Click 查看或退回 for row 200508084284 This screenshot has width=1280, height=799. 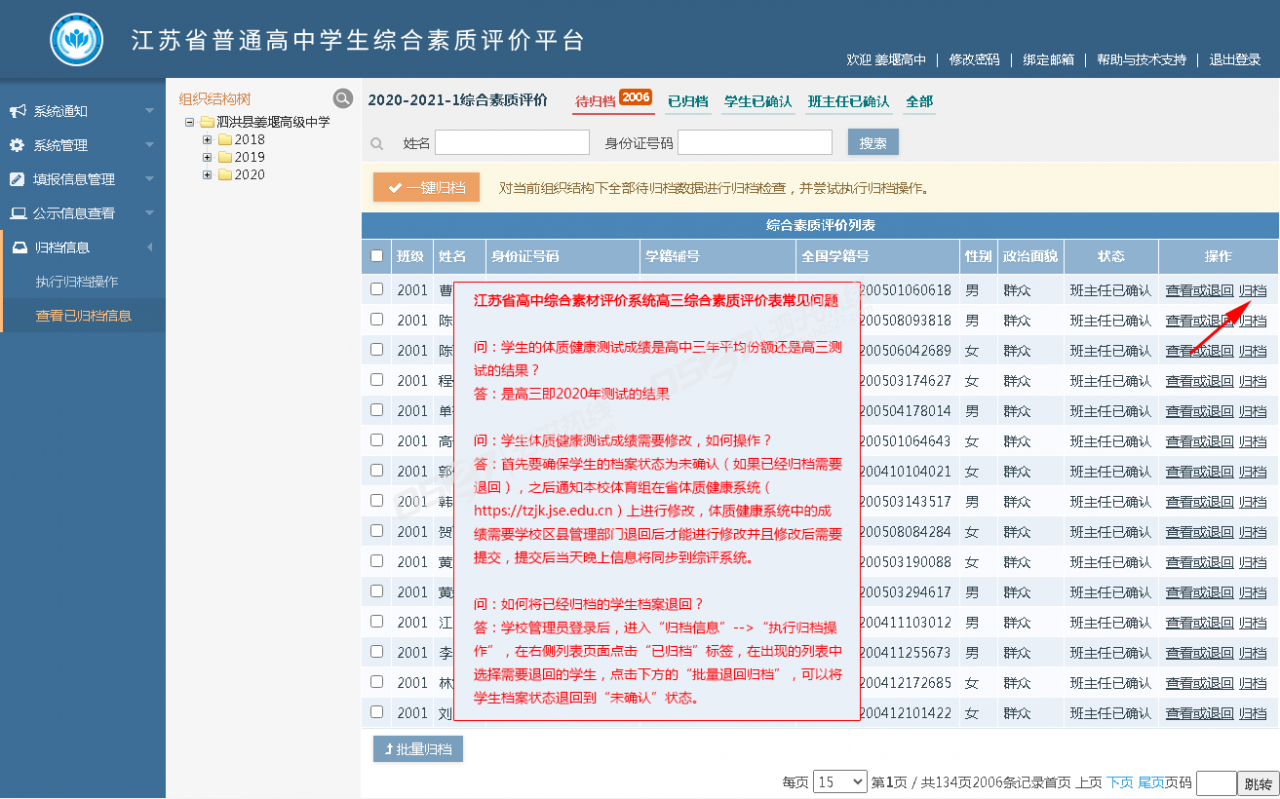[x=1199, y=532]
